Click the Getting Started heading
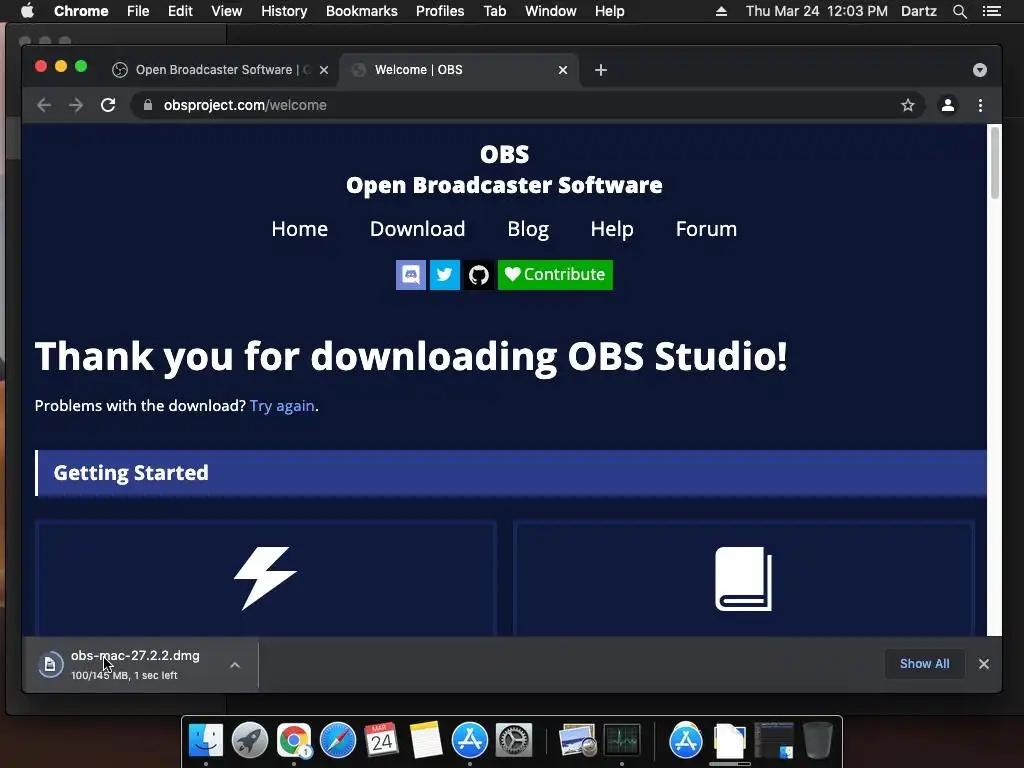 click(x=131, y=473)
